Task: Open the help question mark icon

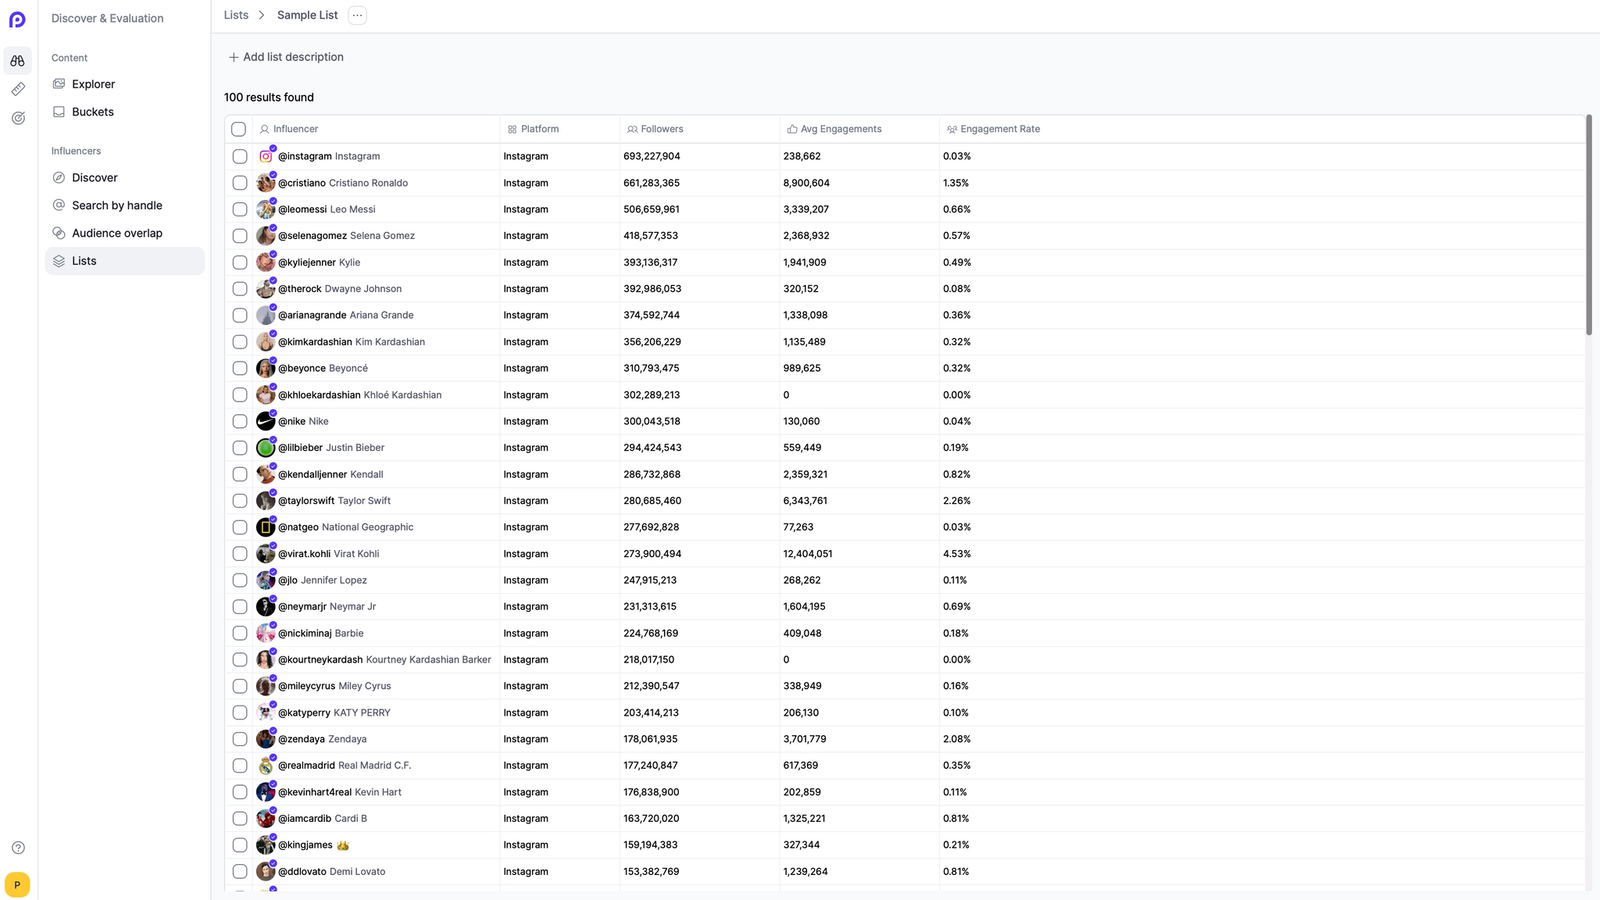Action: [x=18, y=848]
